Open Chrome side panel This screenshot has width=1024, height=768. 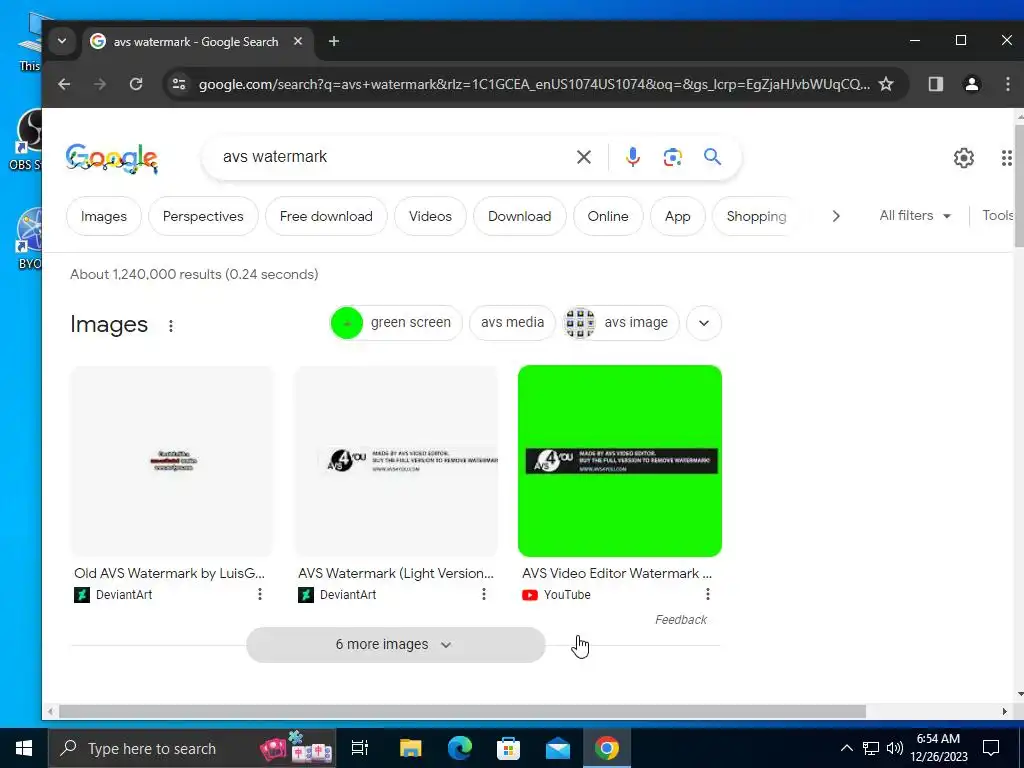pos(935,84)
